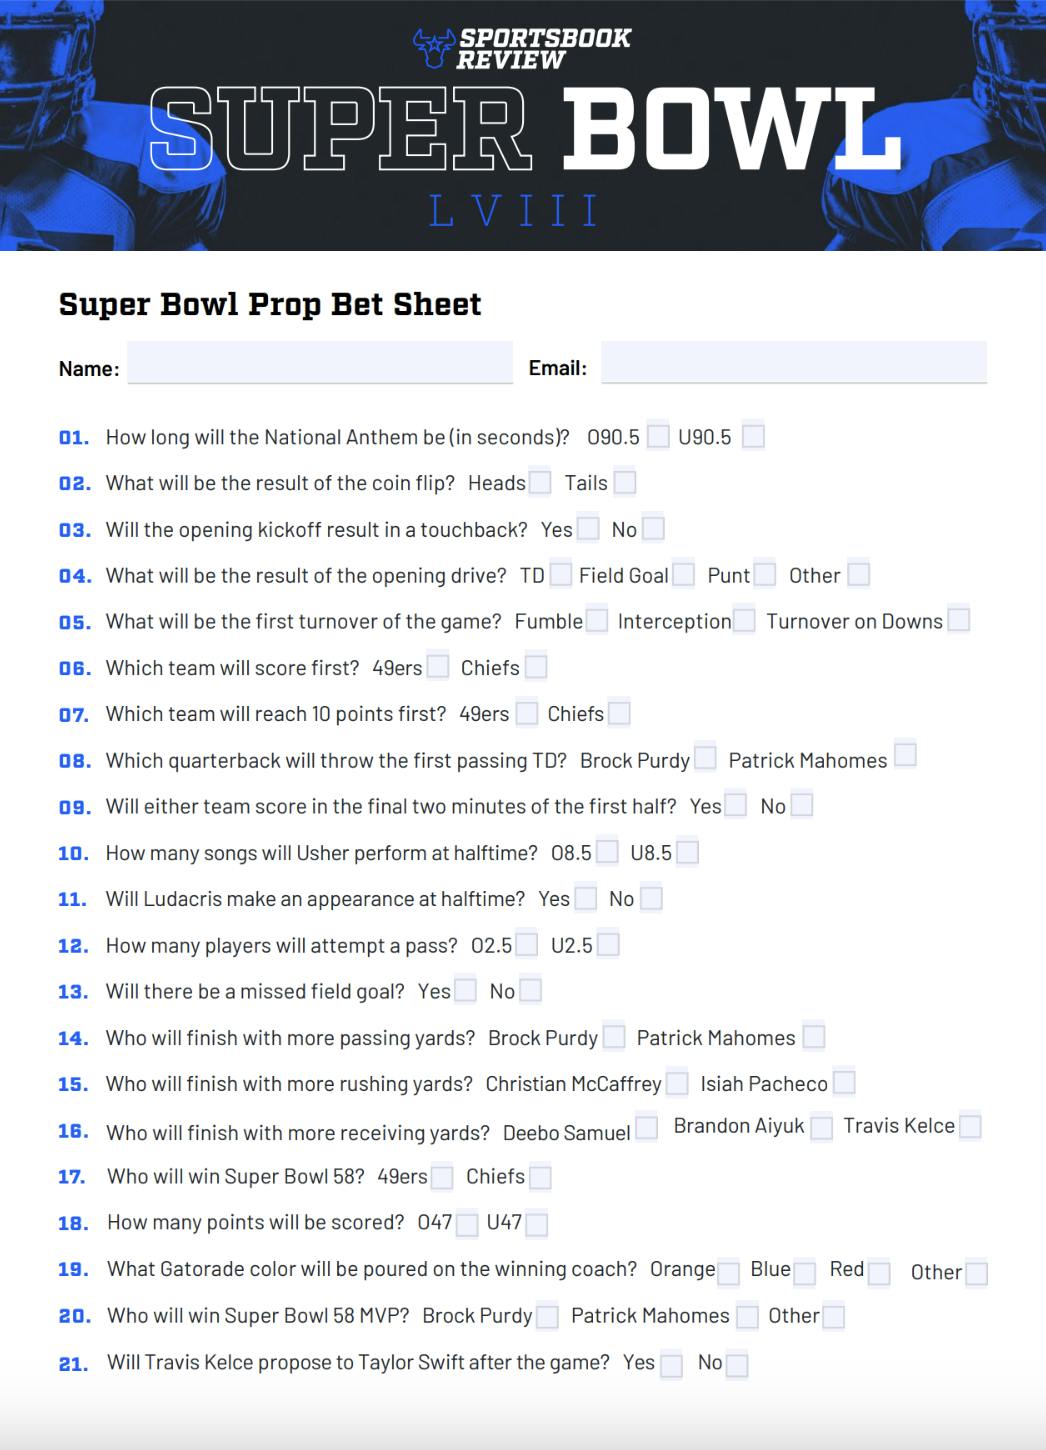Tick No for the Kelce proposal question

[x=736, y=1364]
